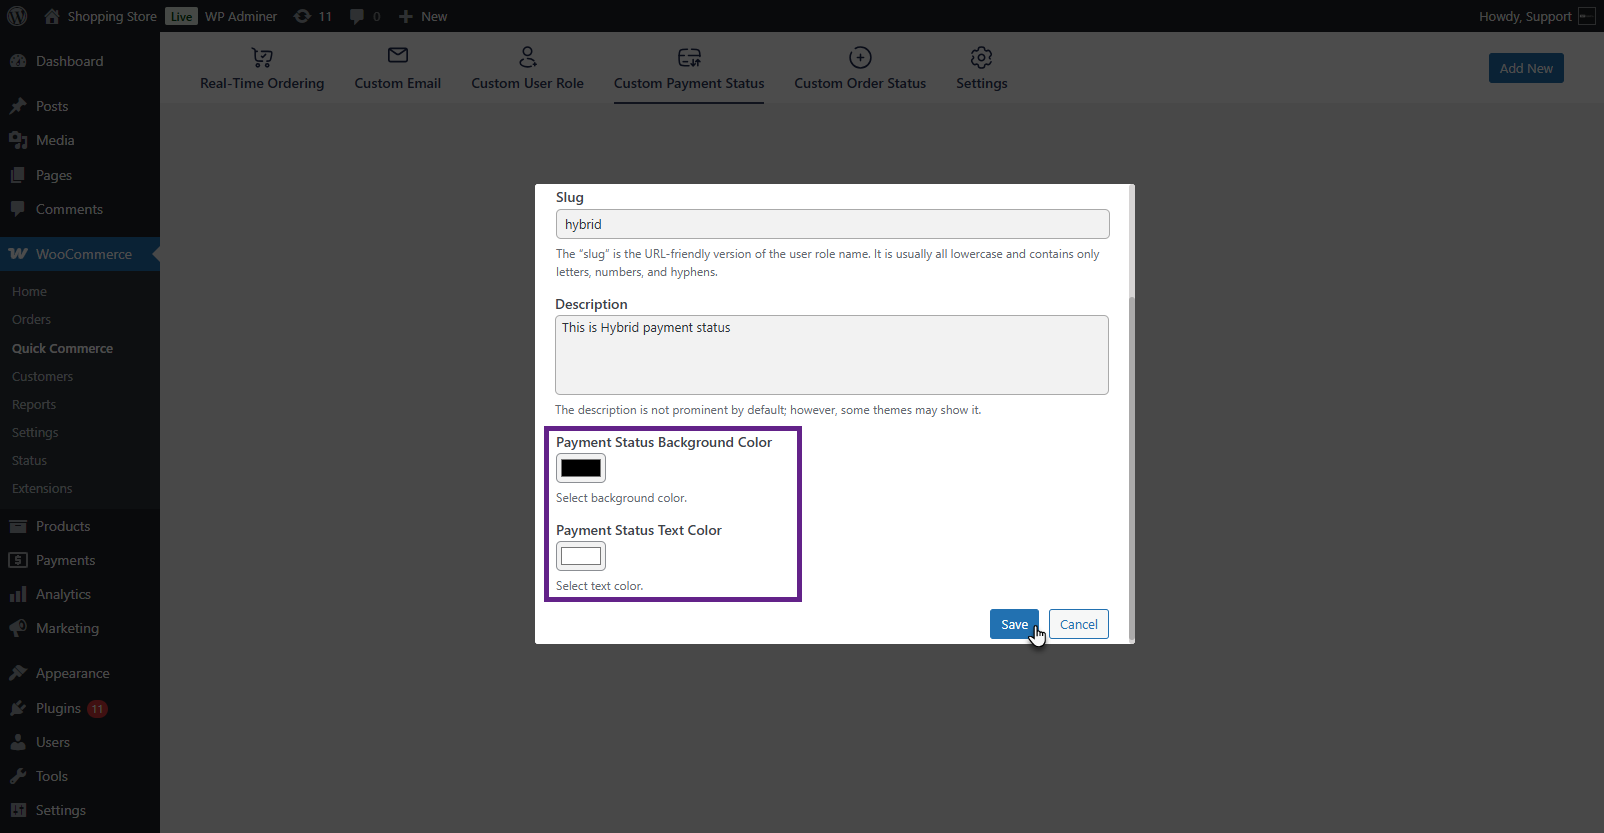Screen dimensions: 1604x833
Task: Click the Settings gear icon in top tabs
Action: (x=981, y=57)
